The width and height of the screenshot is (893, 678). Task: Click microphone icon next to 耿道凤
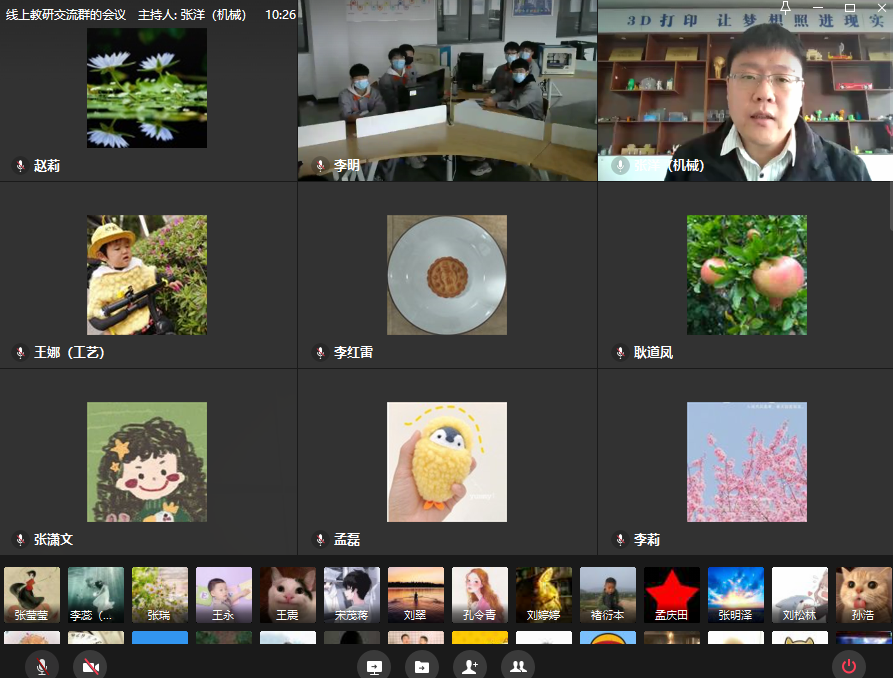(620, 353)
